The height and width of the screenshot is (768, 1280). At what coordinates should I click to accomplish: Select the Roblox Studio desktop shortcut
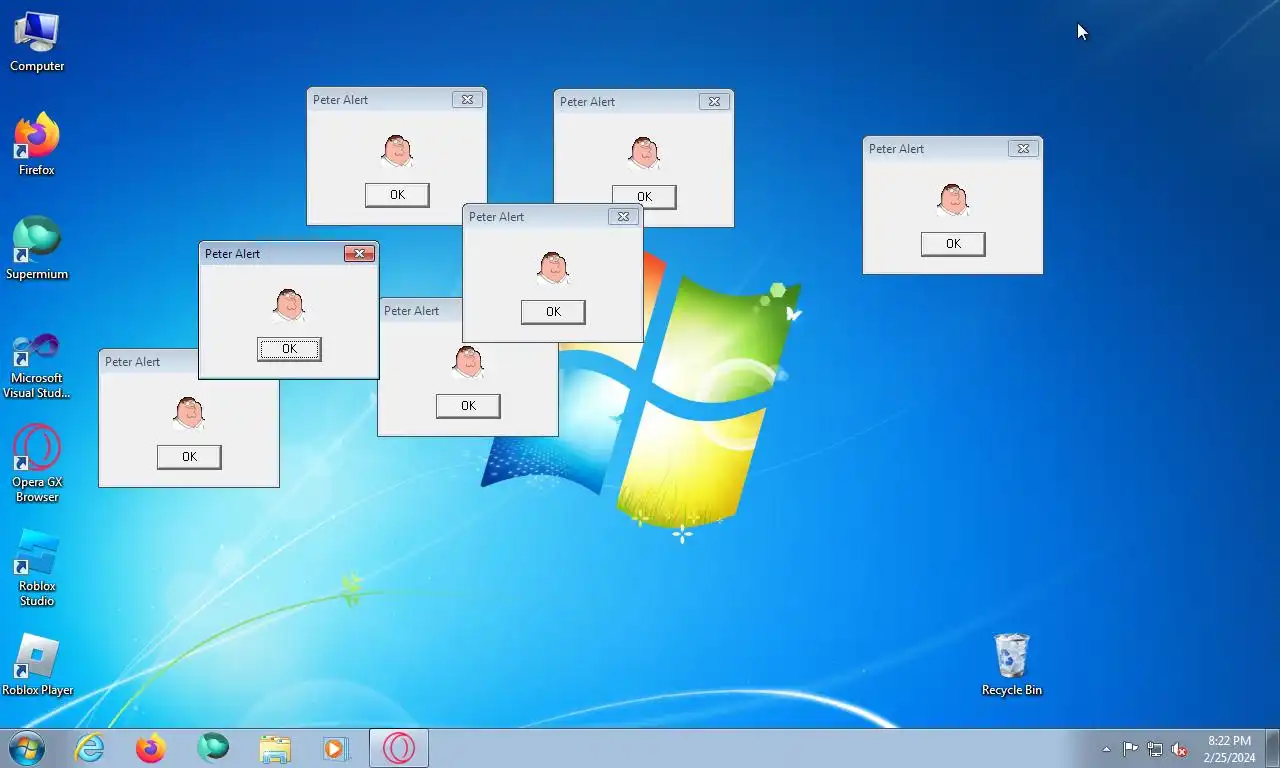click(x=37, y=568)
